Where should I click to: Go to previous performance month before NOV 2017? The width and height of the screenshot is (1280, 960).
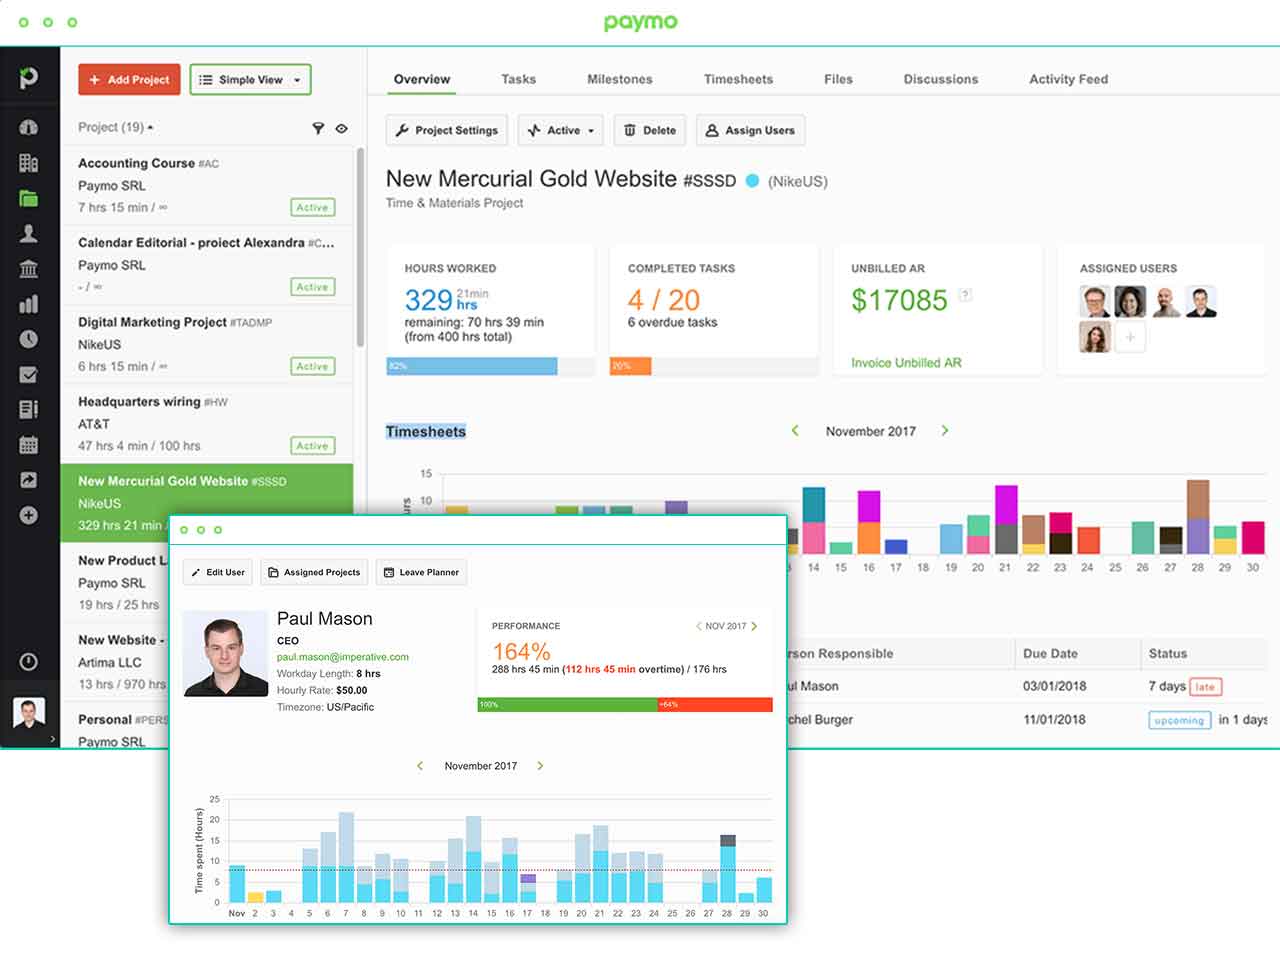tap(698, 626)
